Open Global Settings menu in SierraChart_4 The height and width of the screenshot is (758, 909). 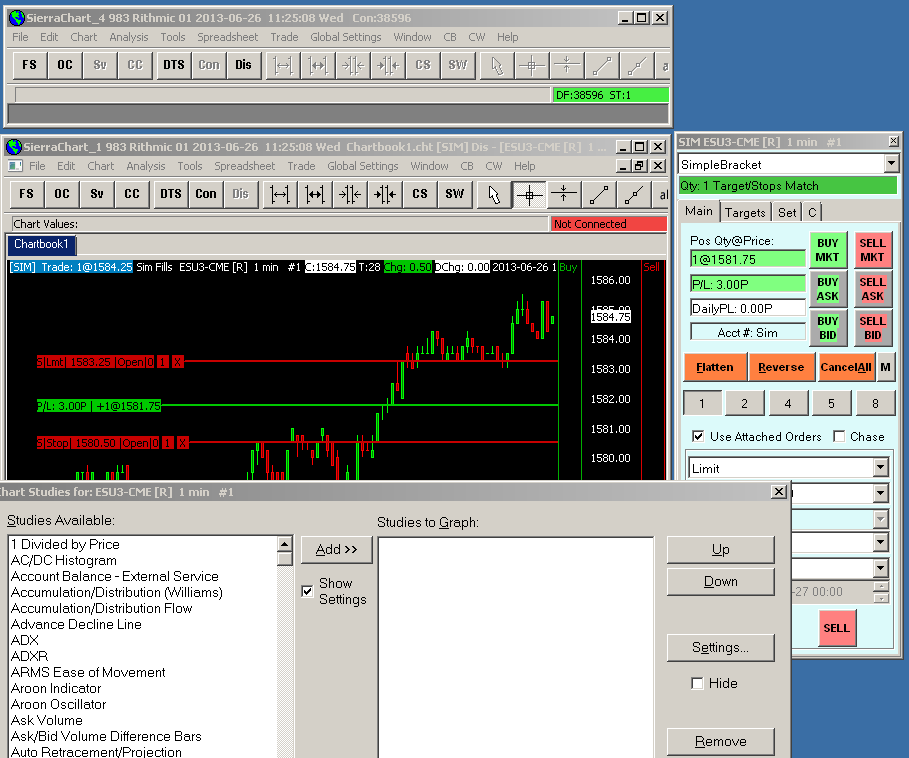tap(346, 37)
